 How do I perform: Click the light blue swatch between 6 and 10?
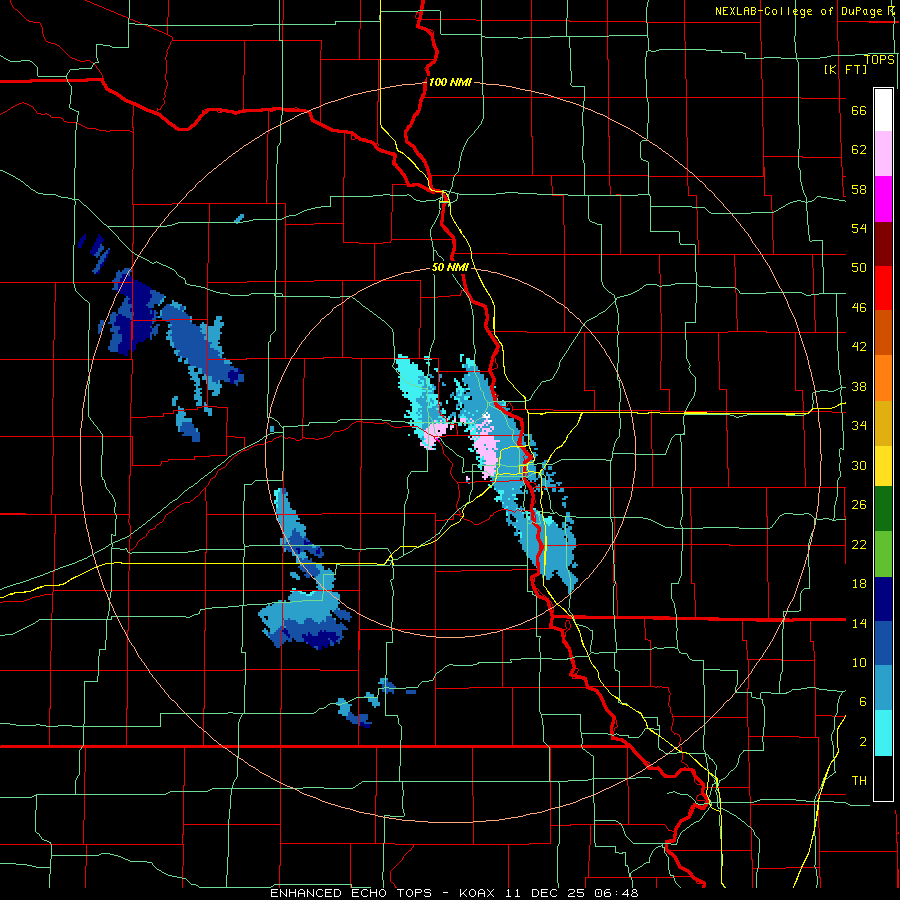(x=883, y=688)
